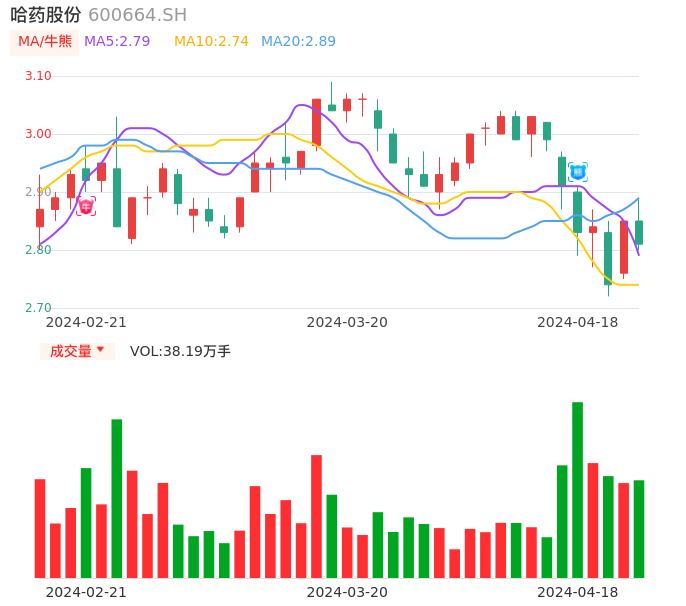Click the last green candlestick on the right
The width and height of the screenshot is (686, 606).
tap(639, 233)
